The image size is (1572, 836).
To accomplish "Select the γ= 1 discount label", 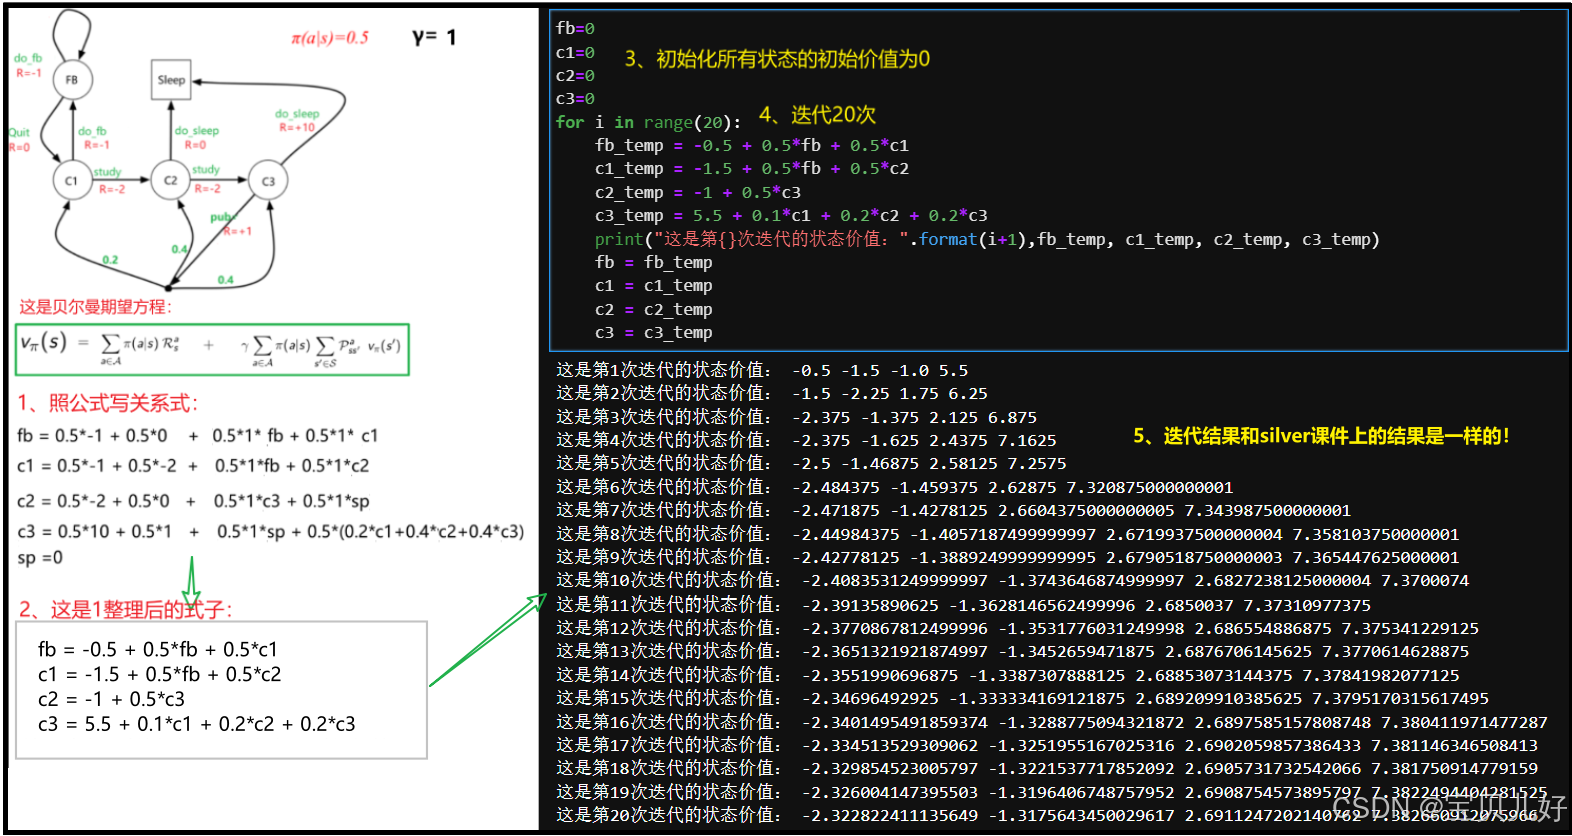I will 434,38.
